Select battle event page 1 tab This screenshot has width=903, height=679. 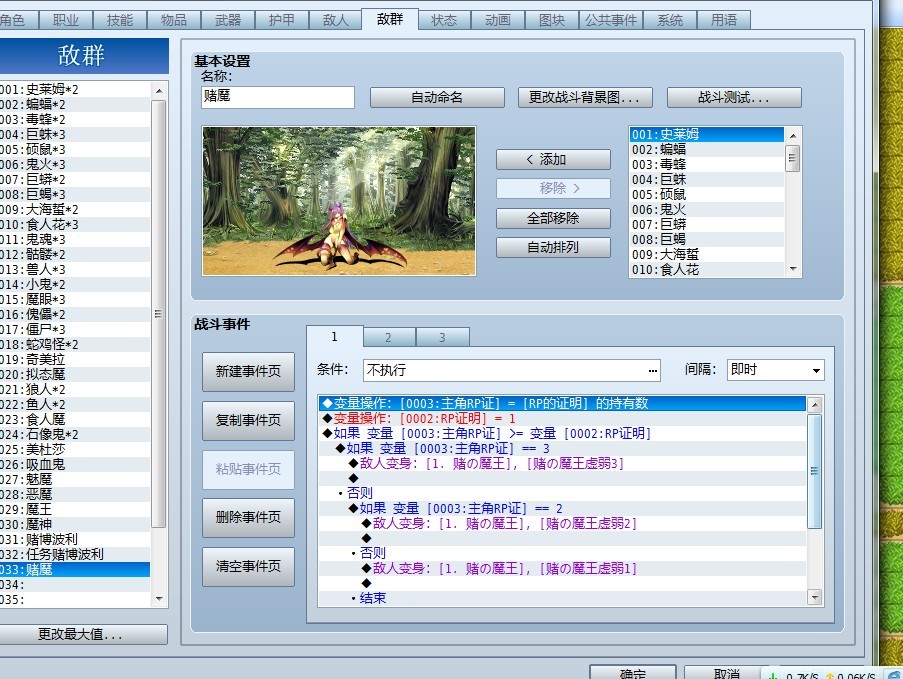335,336
